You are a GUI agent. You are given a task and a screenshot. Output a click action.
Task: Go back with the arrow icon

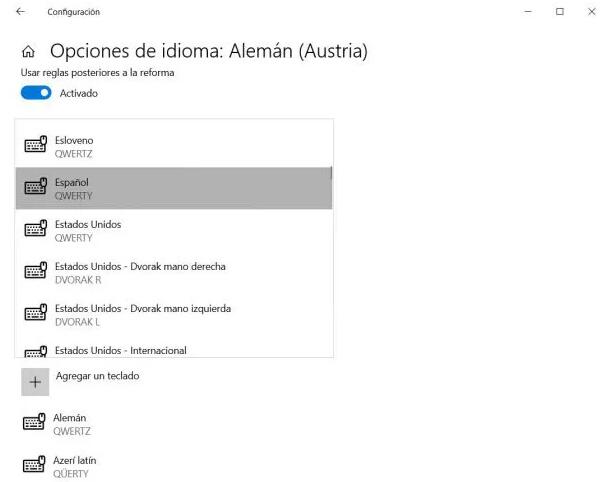click(20, 12)
